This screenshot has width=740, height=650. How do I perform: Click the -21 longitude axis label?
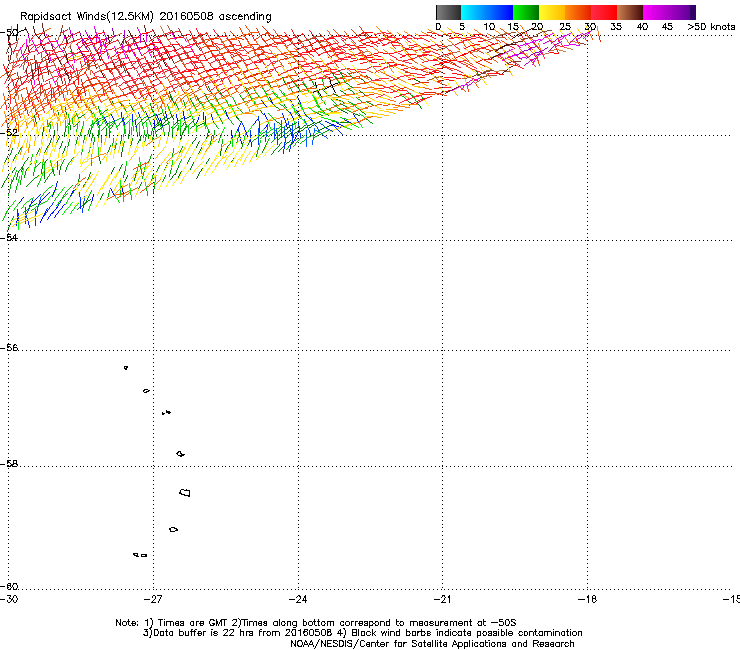(443, 599)
